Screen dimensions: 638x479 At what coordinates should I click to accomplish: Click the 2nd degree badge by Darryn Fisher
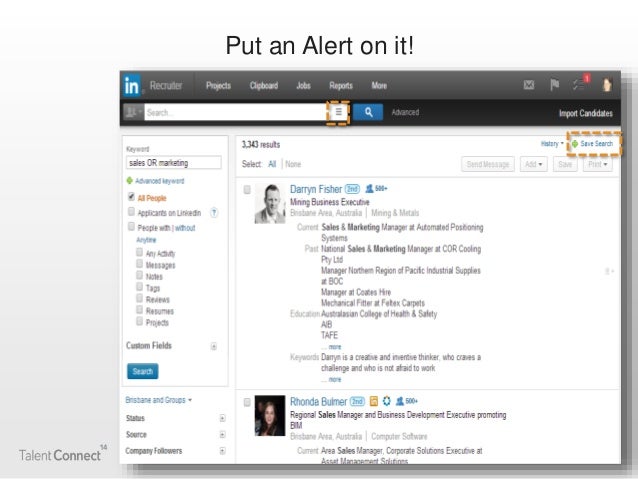(352, 189)
